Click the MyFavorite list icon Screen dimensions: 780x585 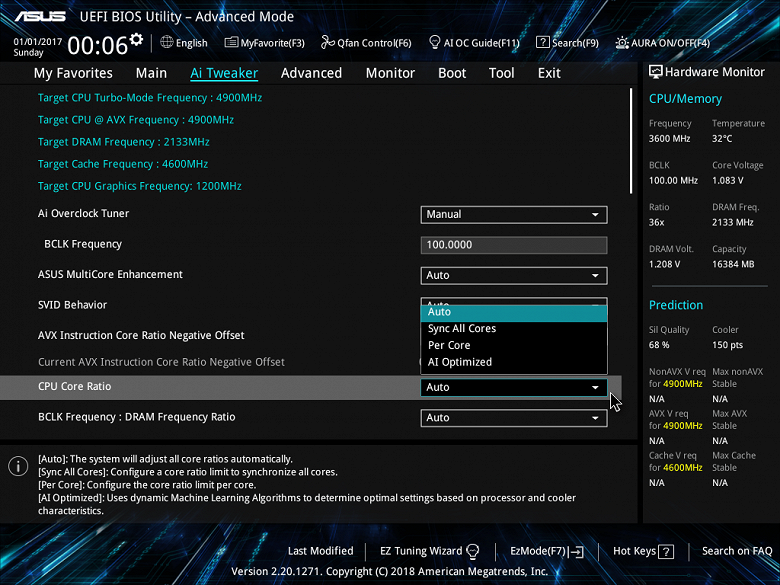231,42
